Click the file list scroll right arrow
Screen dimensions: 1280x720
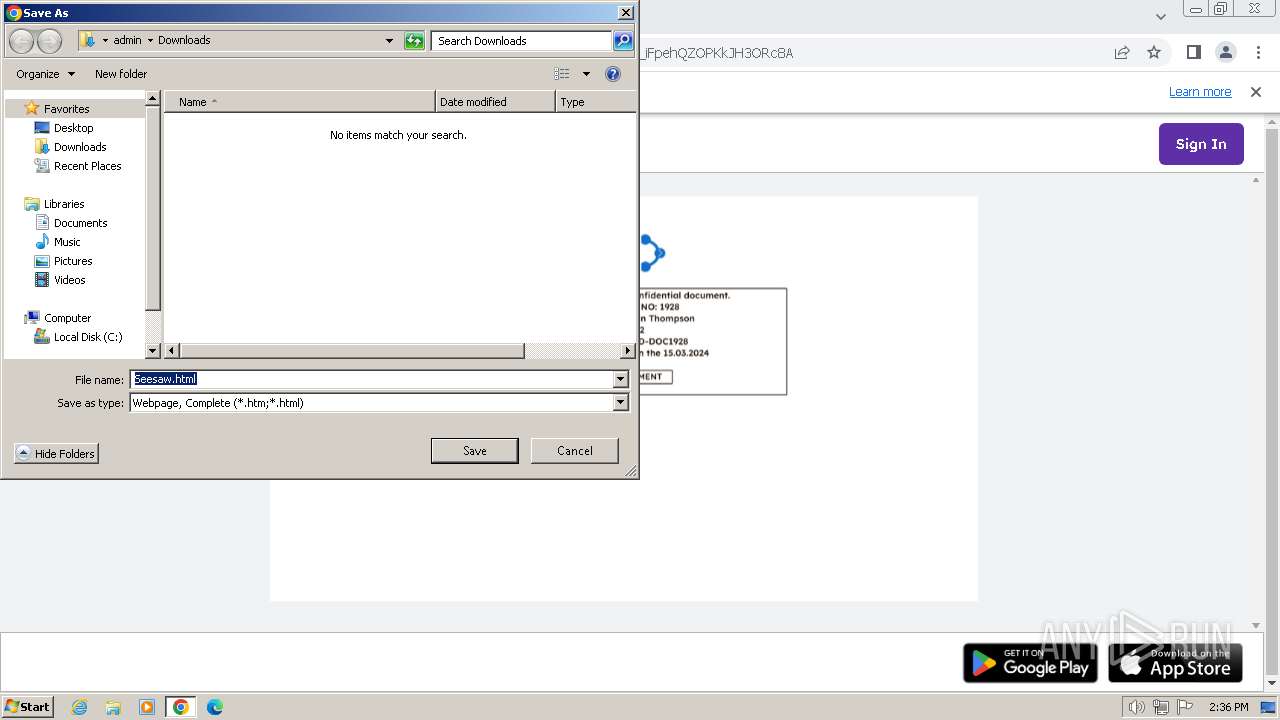628,351
